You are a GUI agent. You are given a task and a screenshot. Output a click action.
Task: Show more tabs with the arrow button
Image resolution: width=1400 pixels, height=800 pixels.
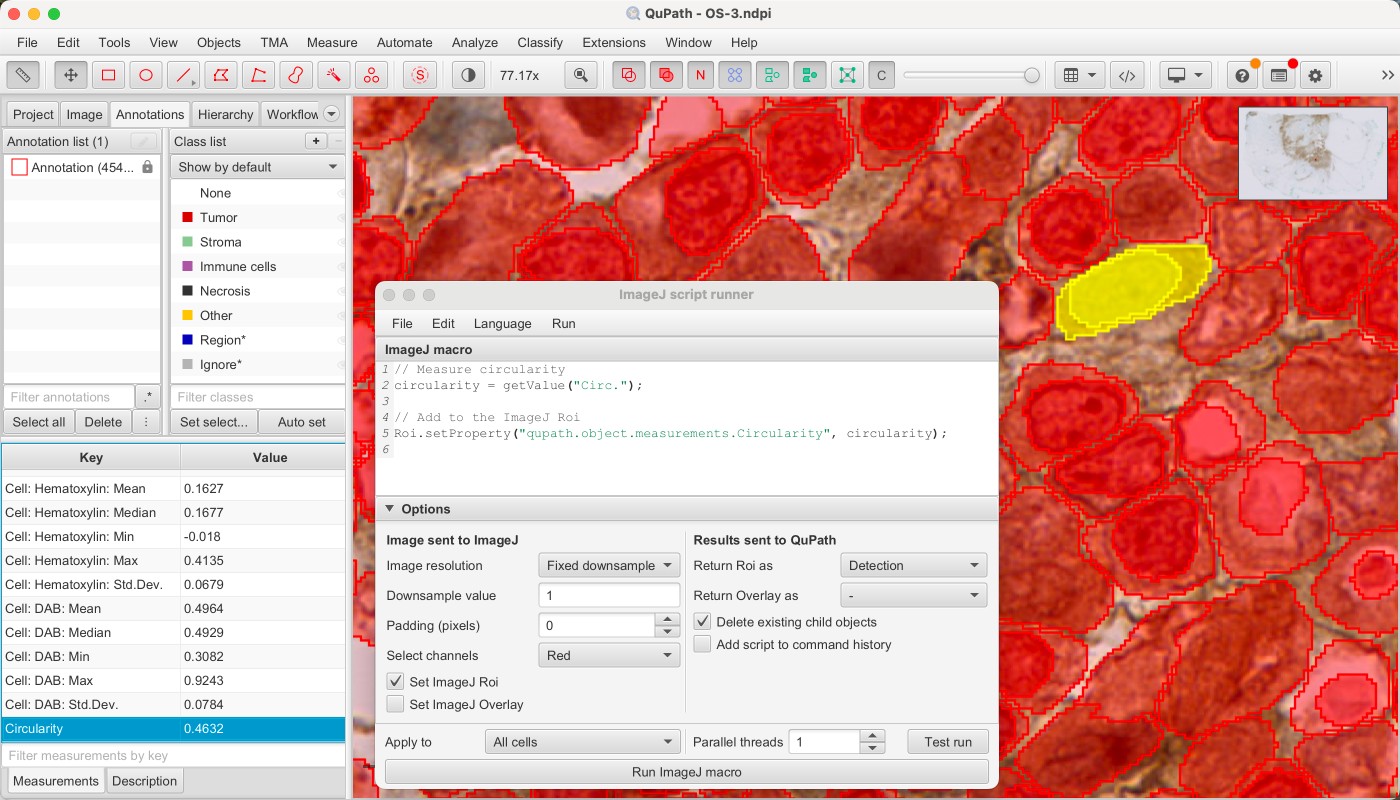pos(332,114)
